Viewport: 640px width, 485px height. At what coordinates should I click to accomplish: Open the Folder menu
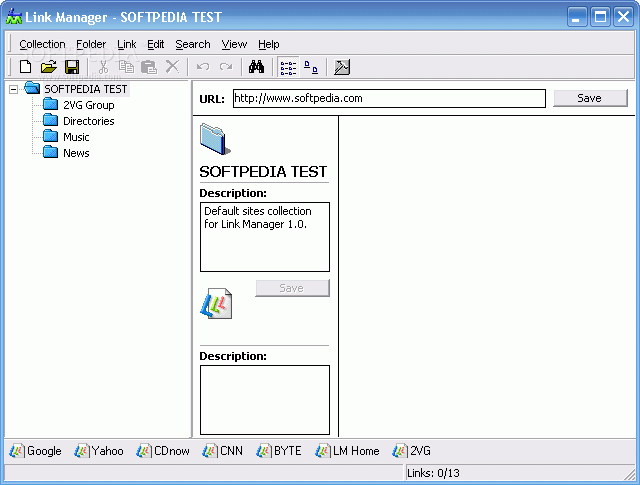pos(91,44)
